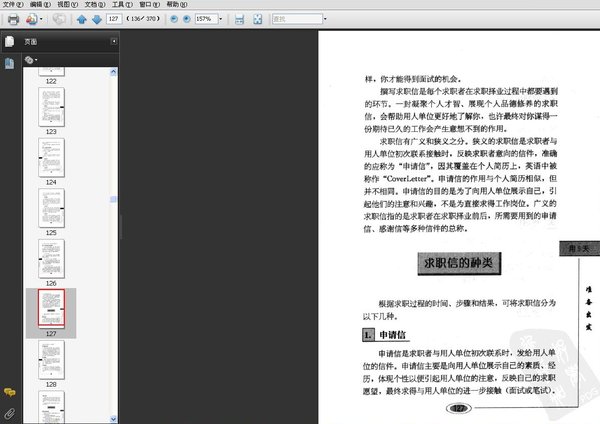Open the find options dropdown arrow
The height and width of the screenshot is (424, 600).
[325, 19]
